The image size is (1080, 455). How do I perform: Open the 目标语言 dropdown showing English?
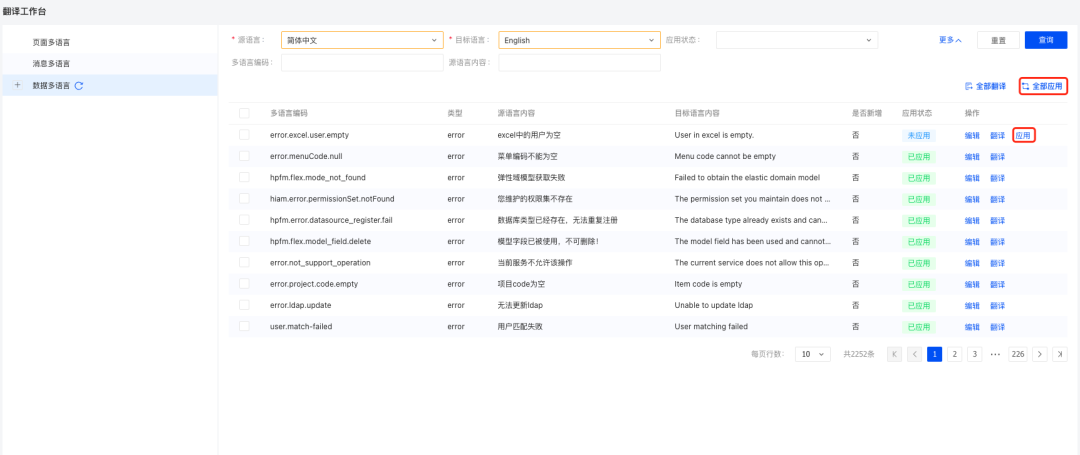579,40
